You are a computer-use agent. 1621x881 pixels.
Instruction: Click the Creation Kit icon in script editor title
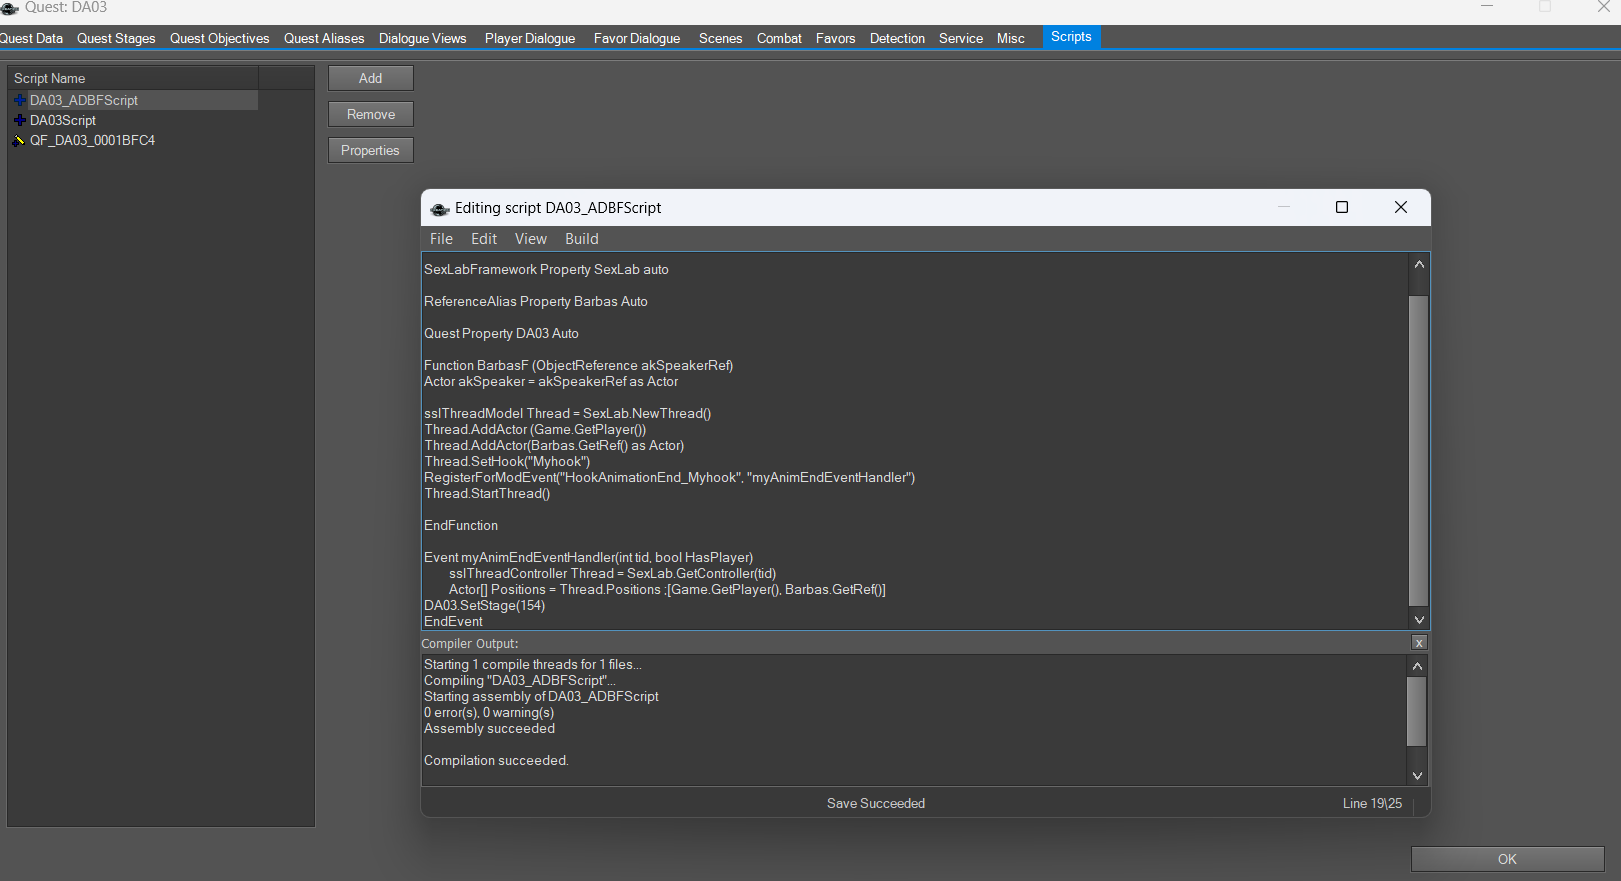439,209
